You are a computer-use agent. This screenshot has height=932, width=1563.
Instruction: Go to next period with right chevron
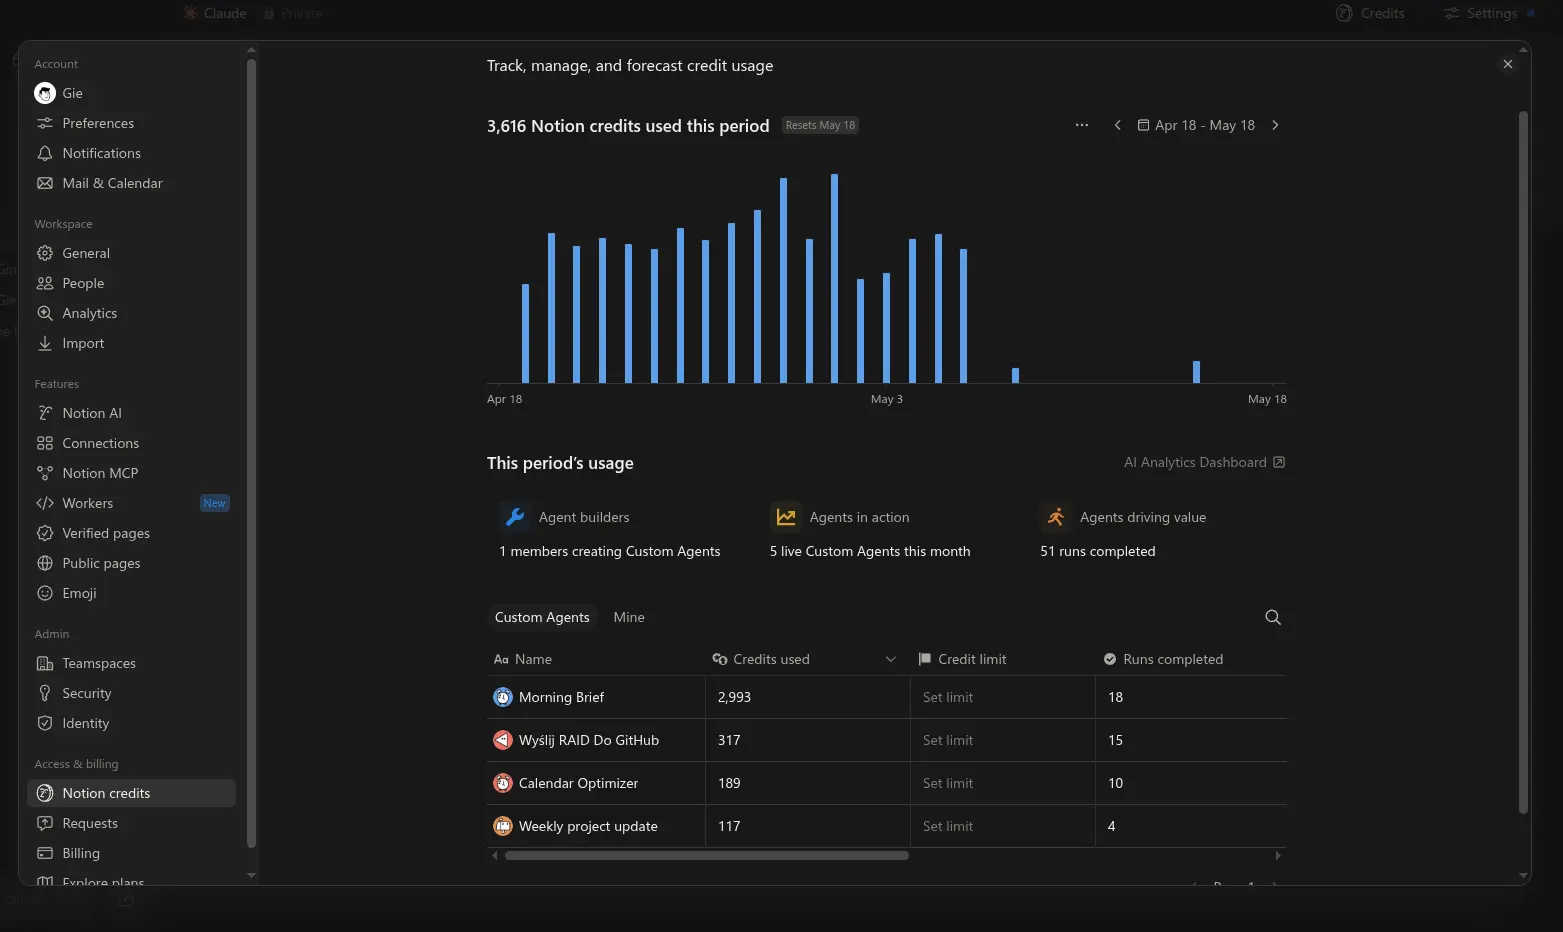click(x=1275, y=125)
